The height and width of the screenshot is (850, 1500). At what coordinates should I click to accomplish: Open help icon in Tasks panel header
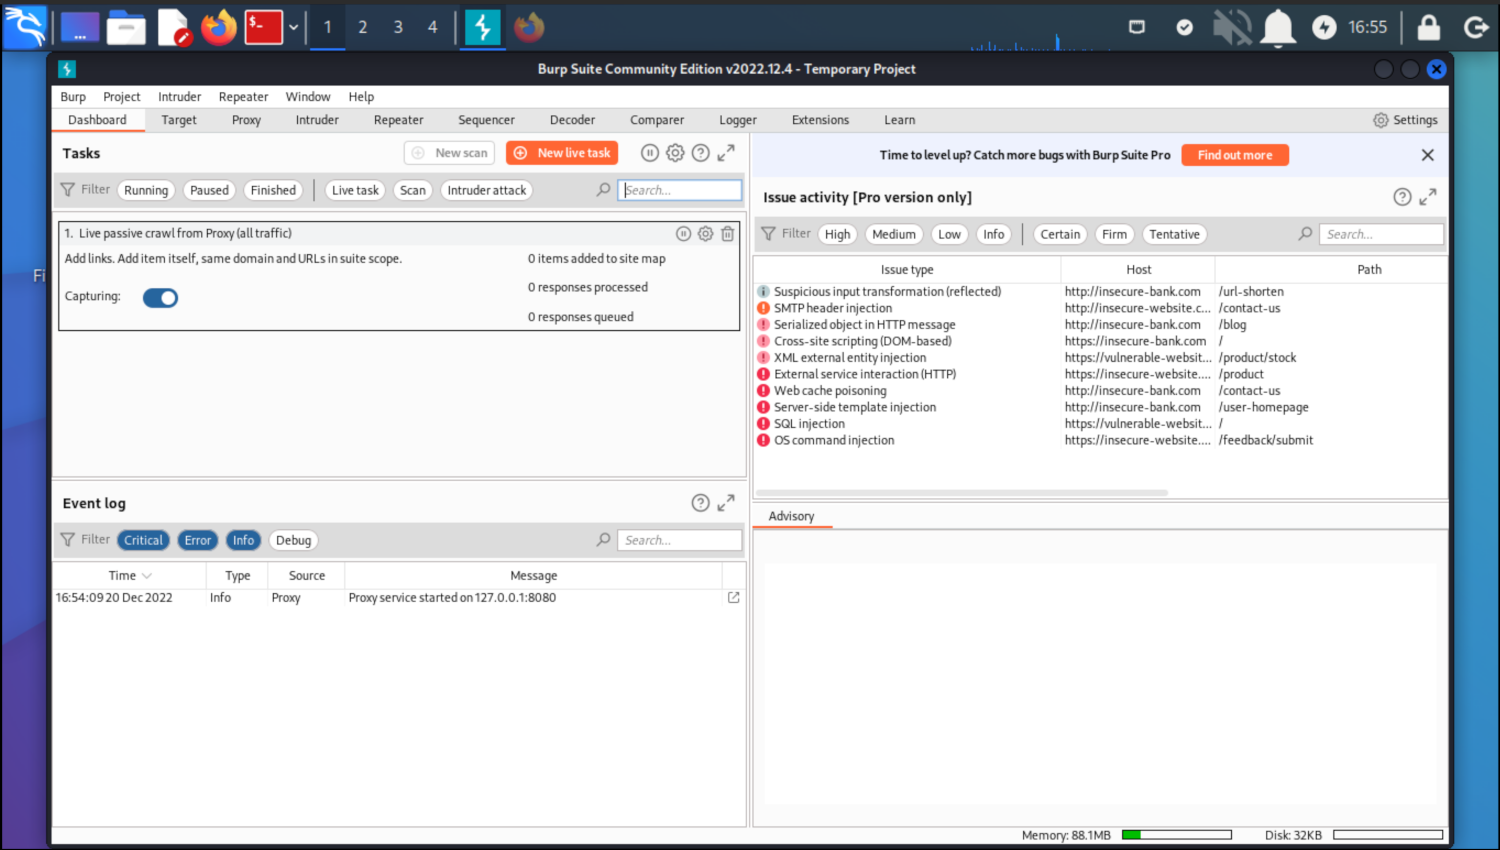tap(701, 153)
